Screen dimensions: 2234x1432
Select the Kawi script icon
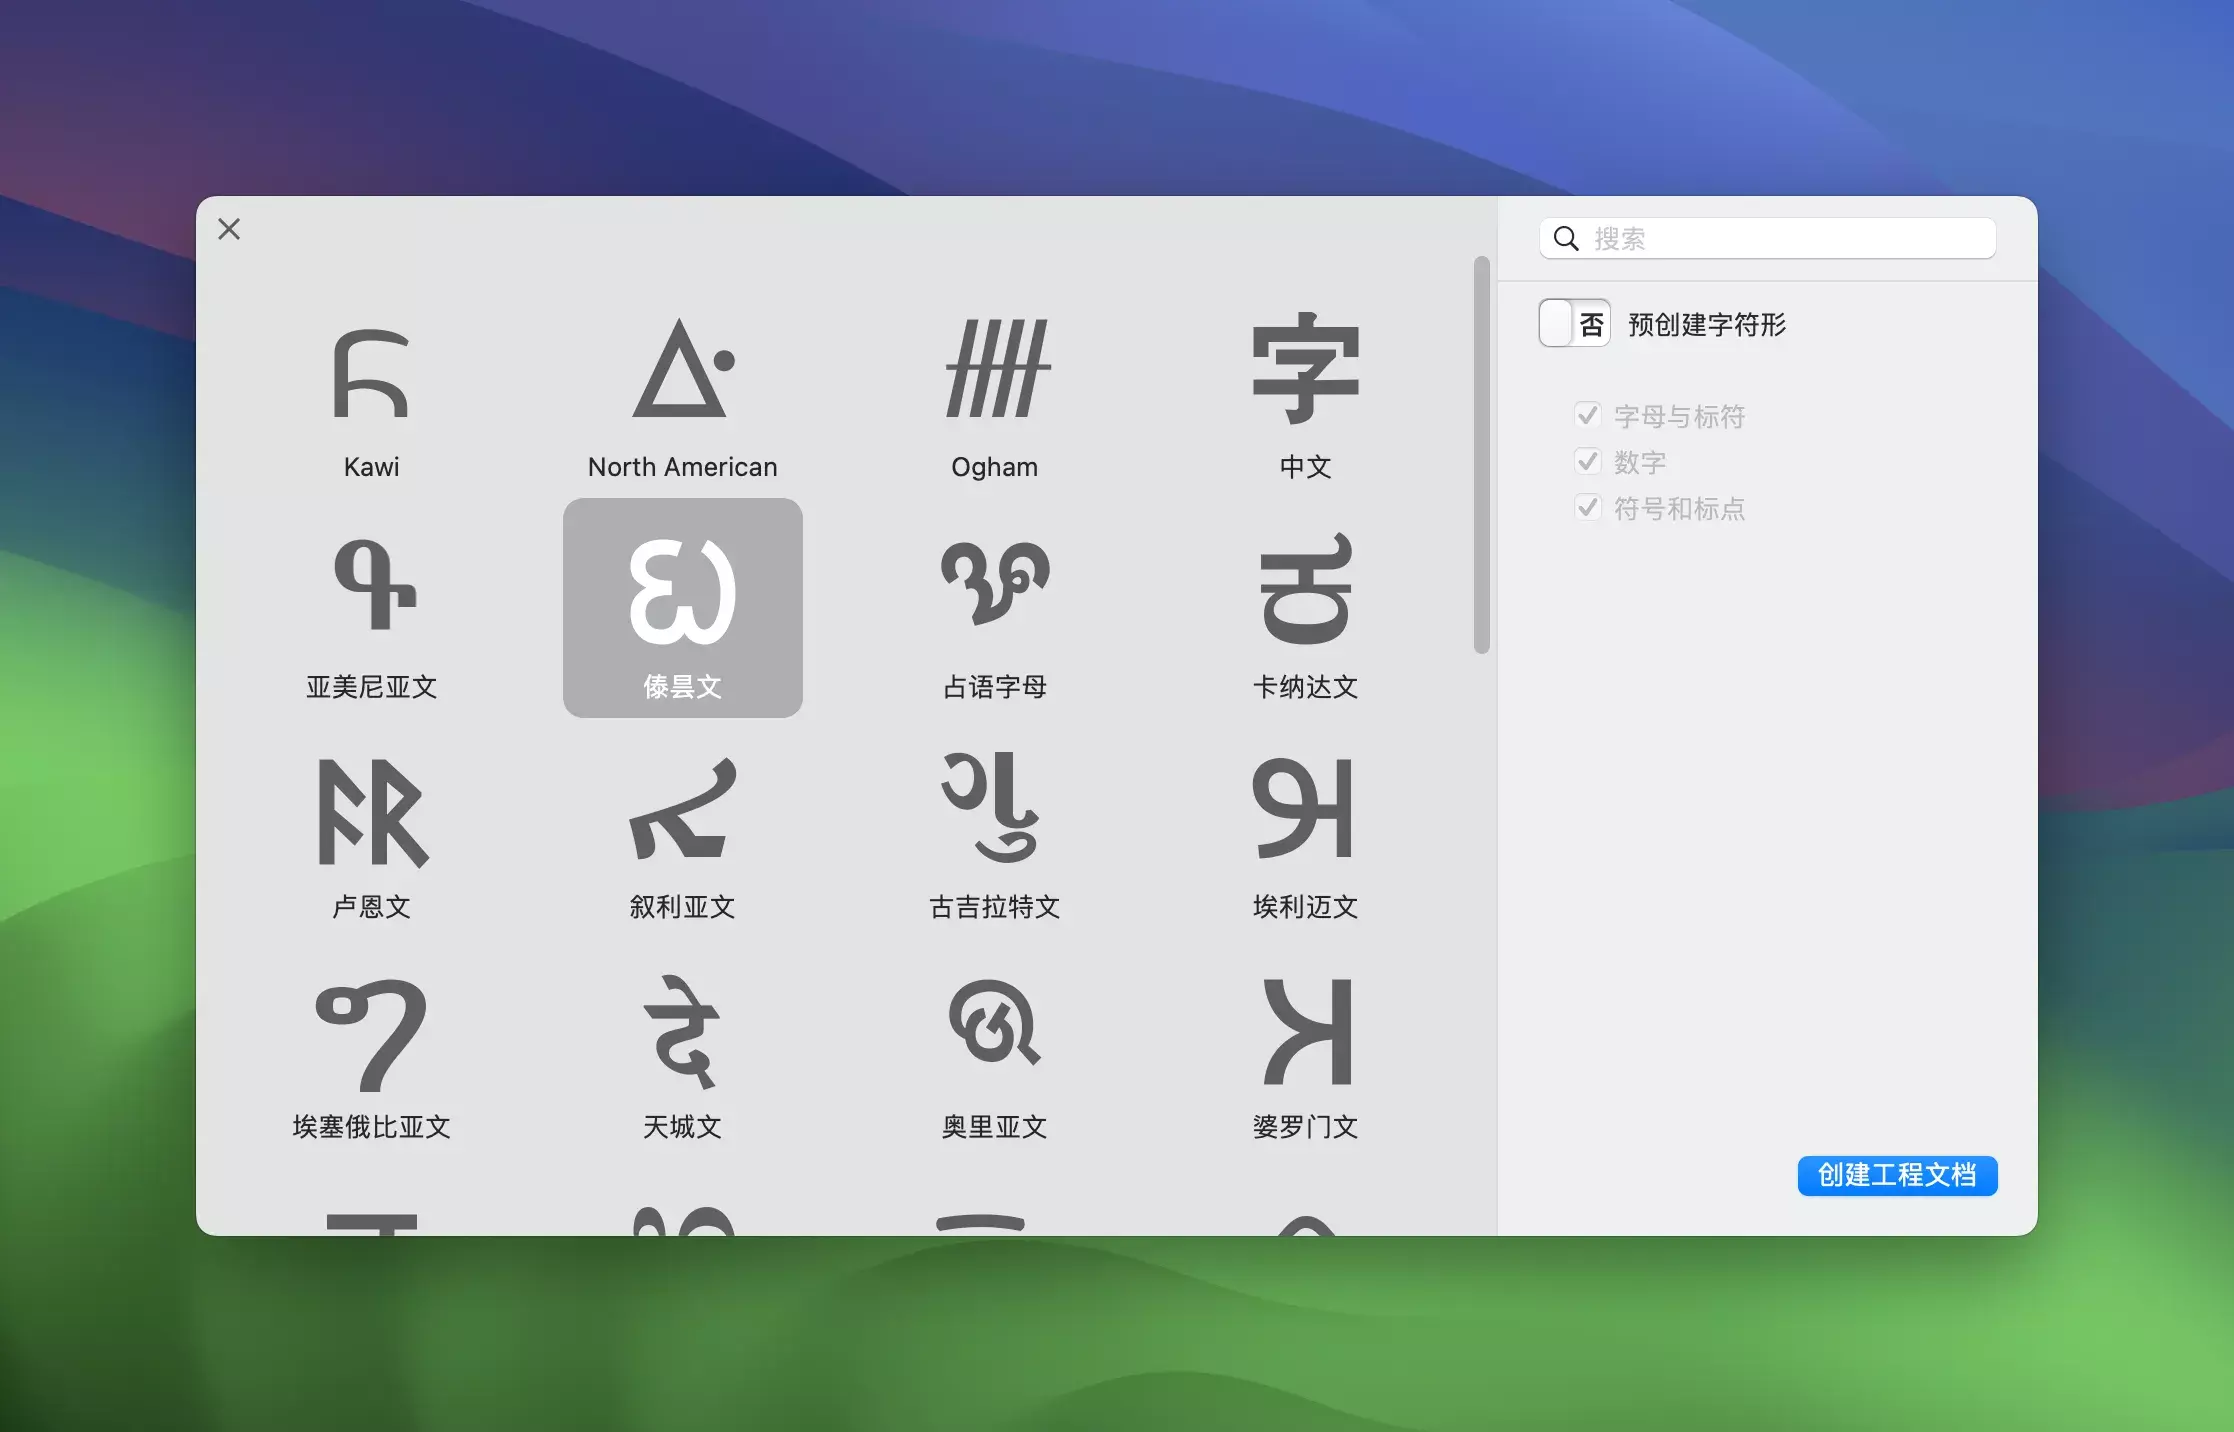tap(371, 373)
